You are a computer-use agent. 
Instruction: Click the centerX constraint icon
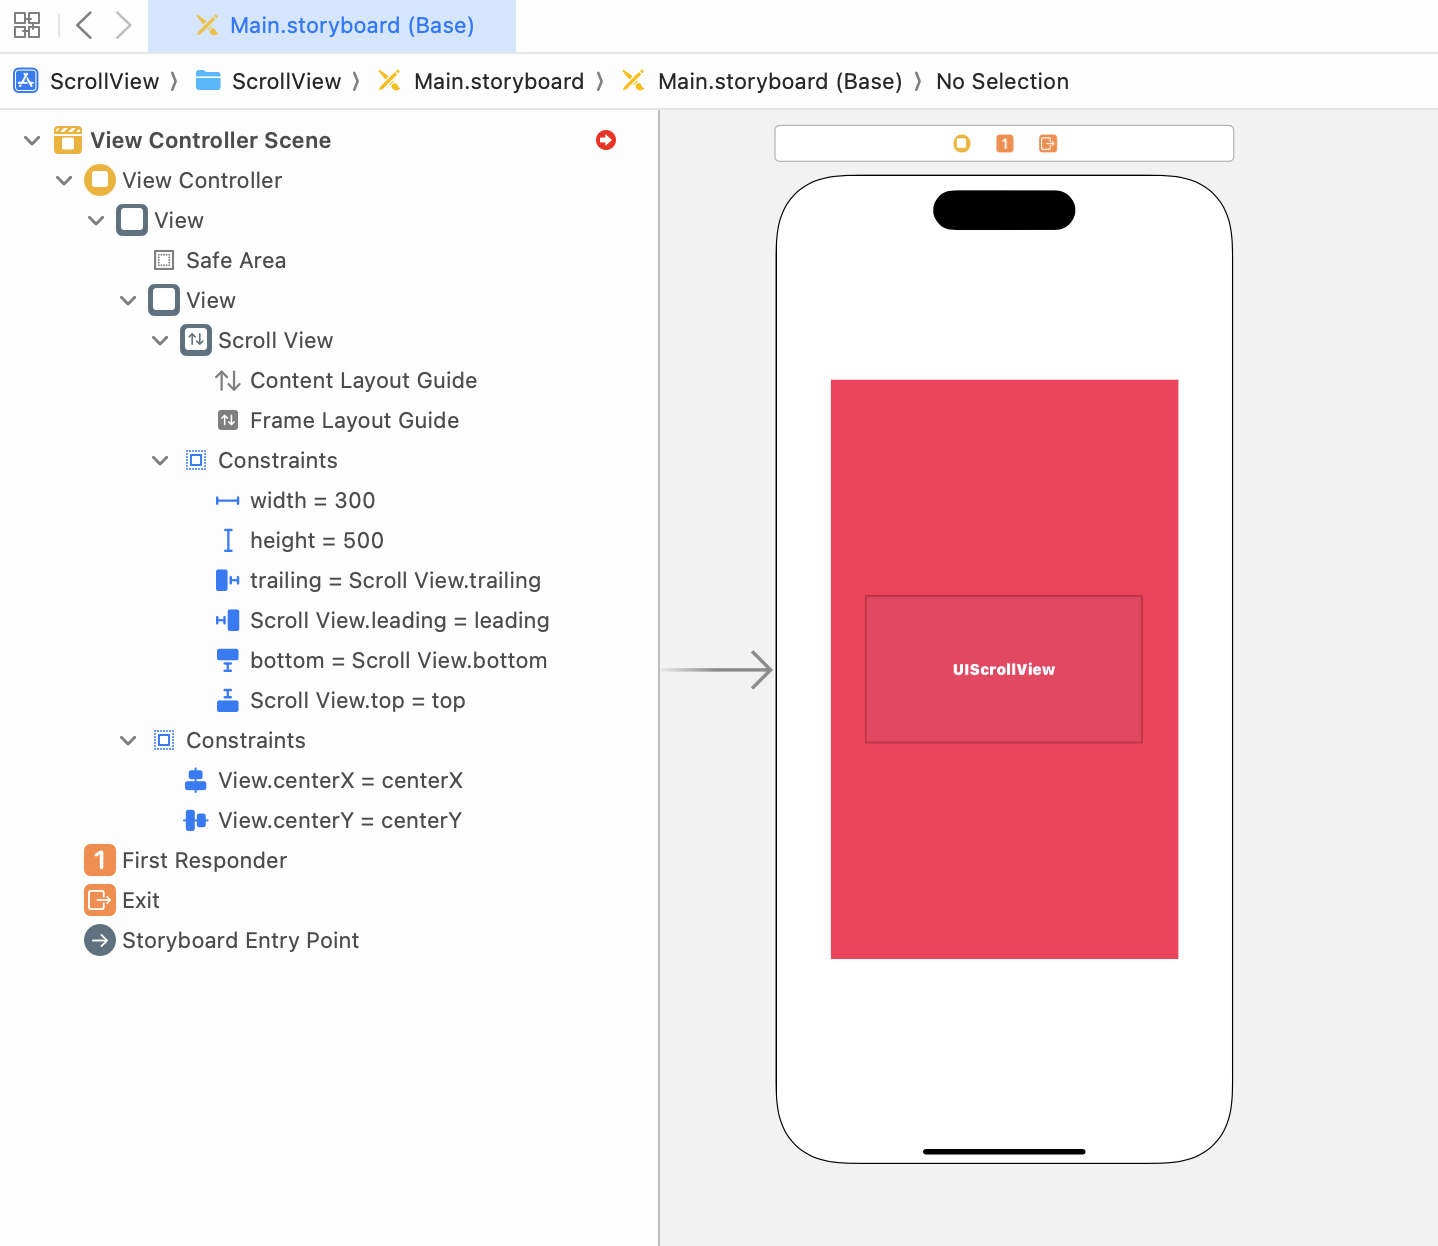click(196, 780)
